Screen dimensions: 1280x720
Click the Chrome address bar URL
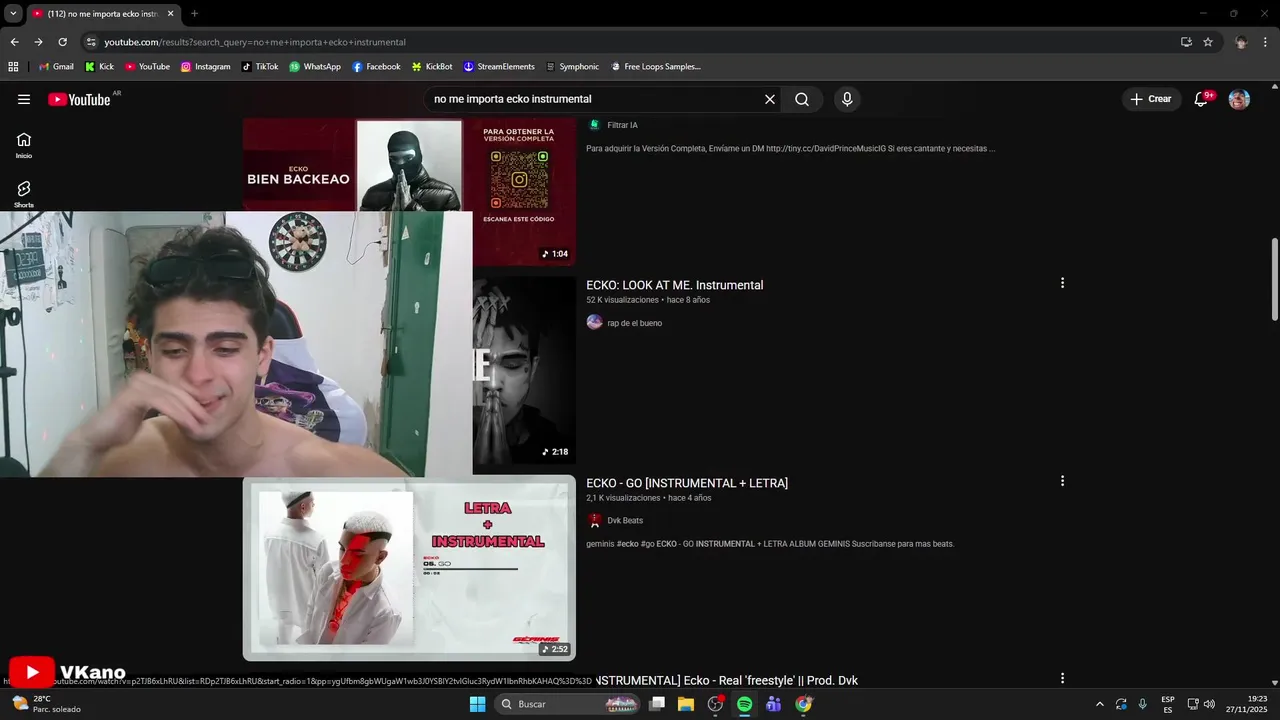(x=255, y=42)
